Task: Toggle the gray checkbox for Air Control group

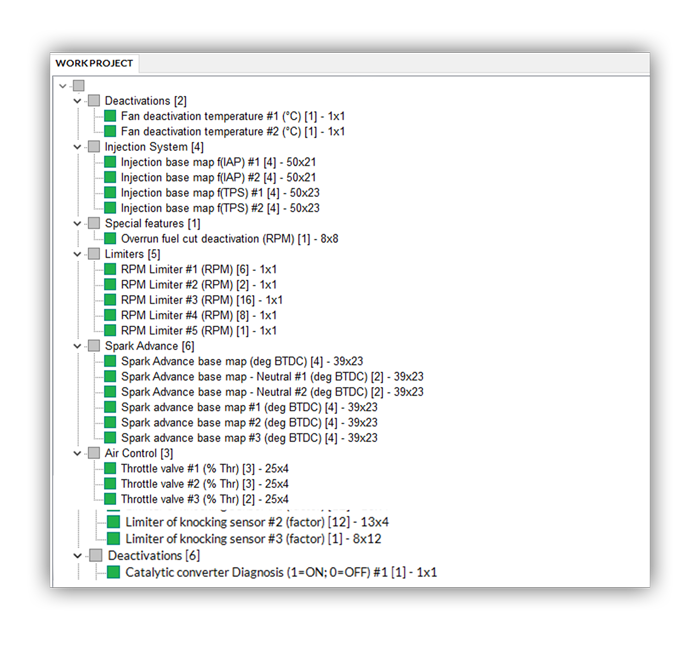Action: [x=94, y=453]
